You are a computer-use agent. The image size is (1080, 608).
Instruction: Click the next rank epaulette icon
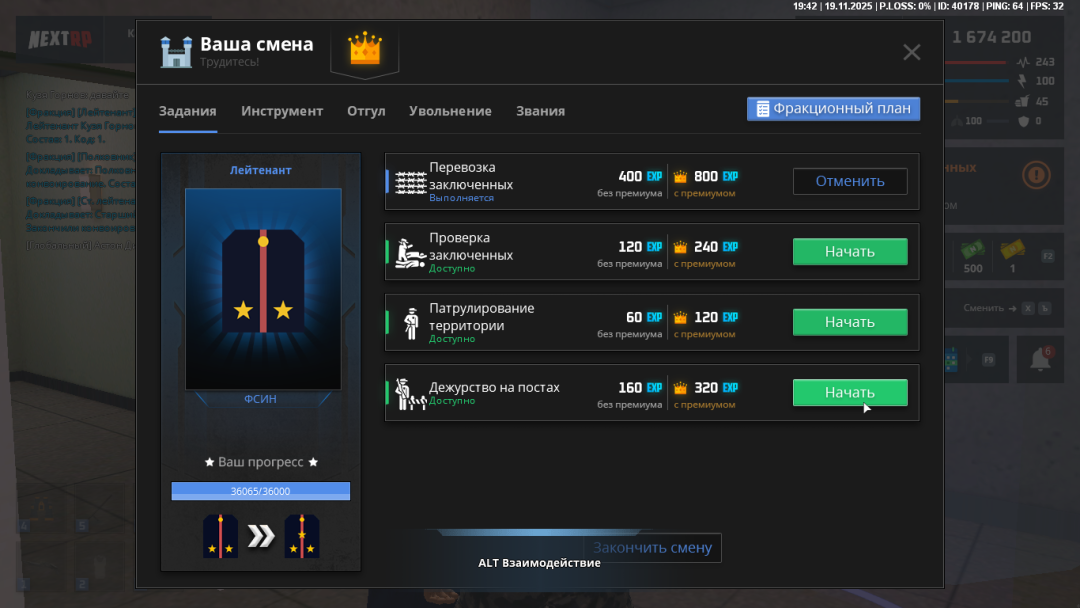302,536
